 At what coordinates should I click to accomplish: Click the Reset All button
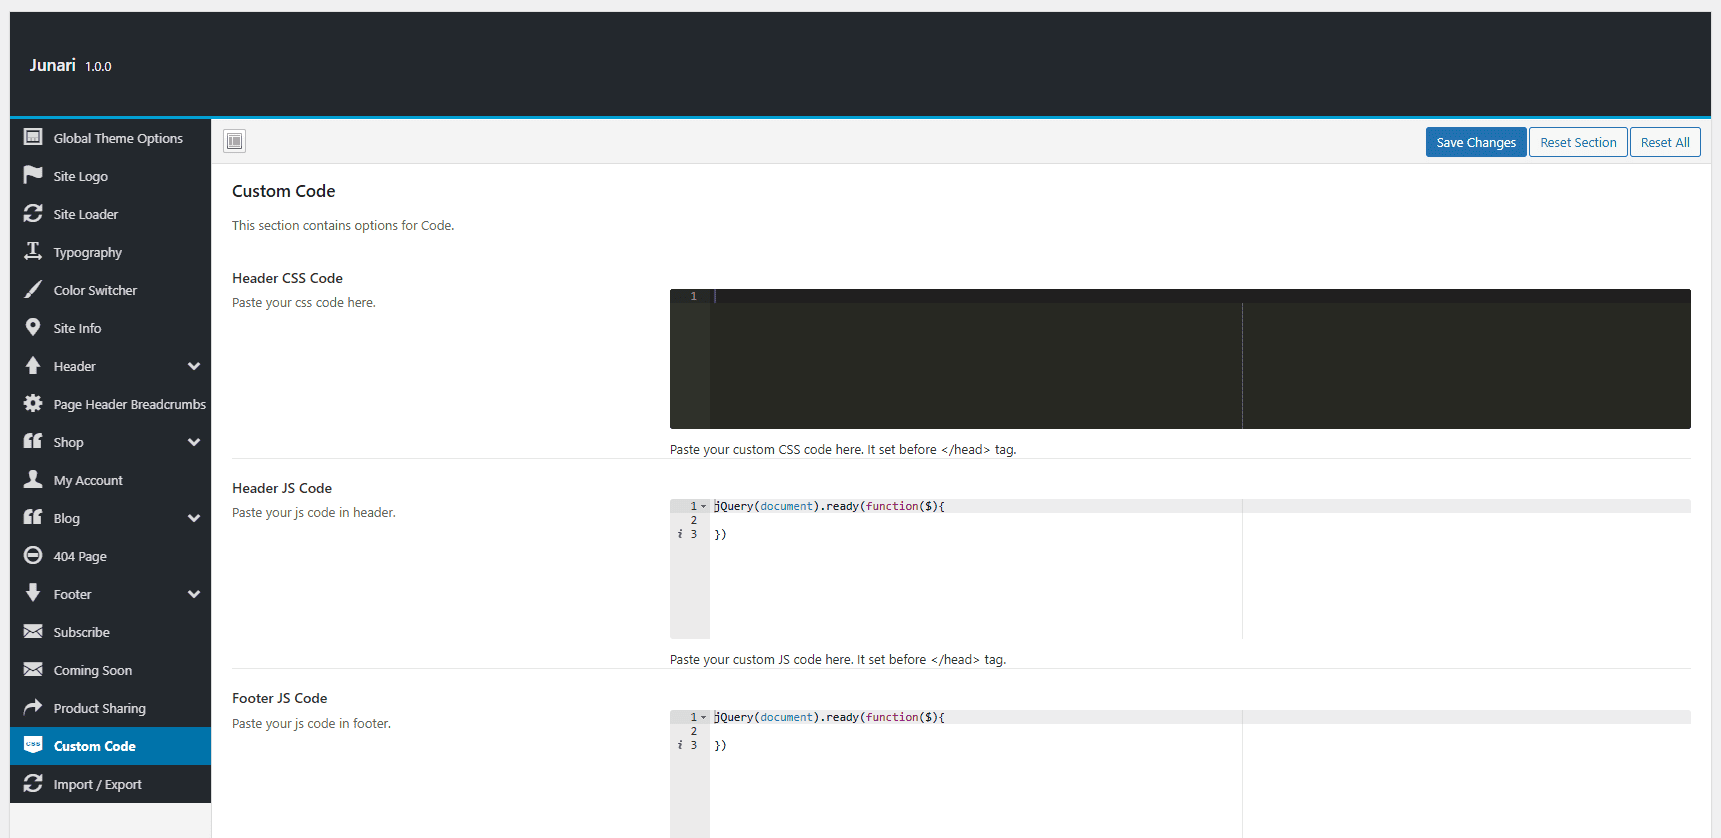coord(1665,142)
